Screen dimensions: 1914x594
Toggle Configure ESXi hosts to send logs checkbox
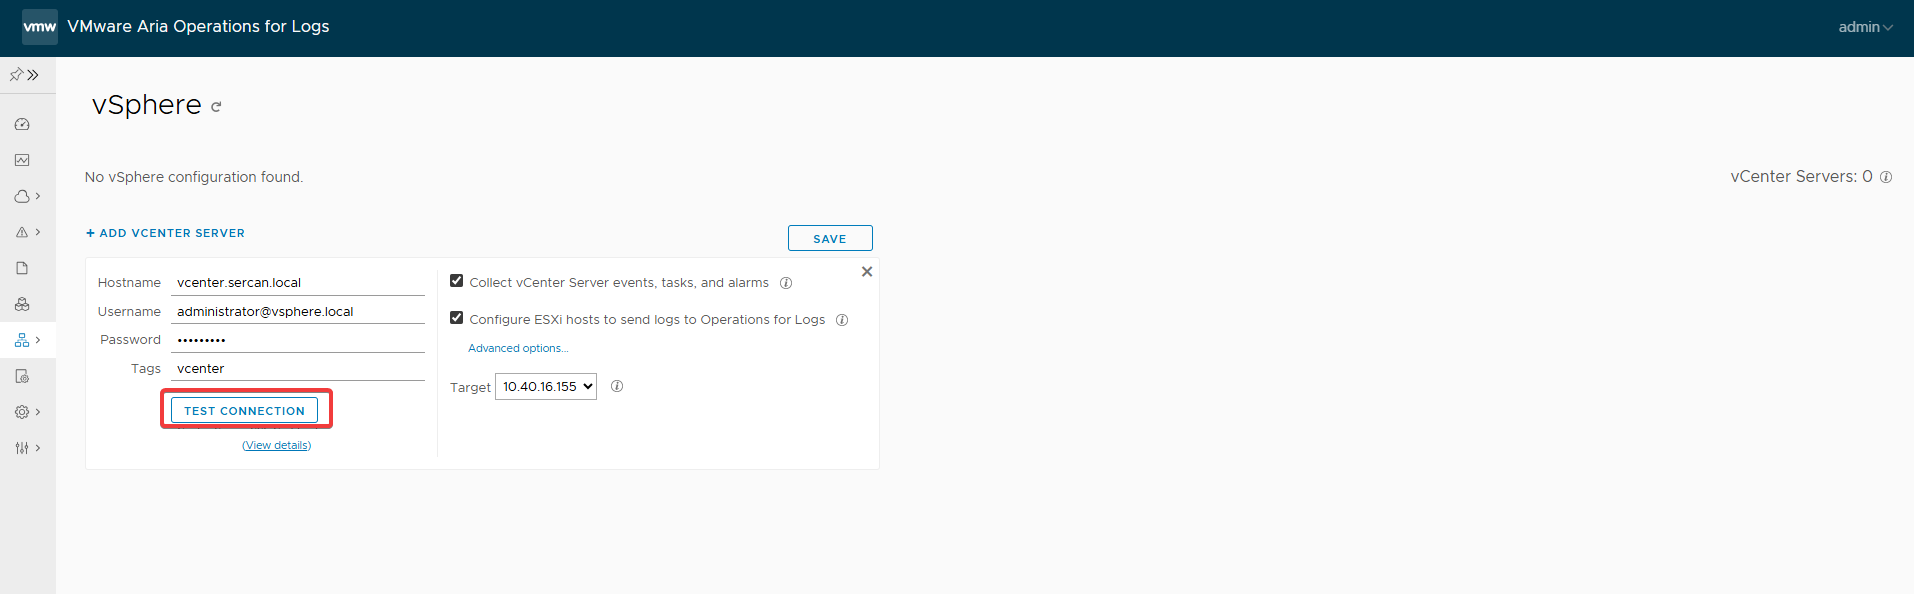click(456, 318)
